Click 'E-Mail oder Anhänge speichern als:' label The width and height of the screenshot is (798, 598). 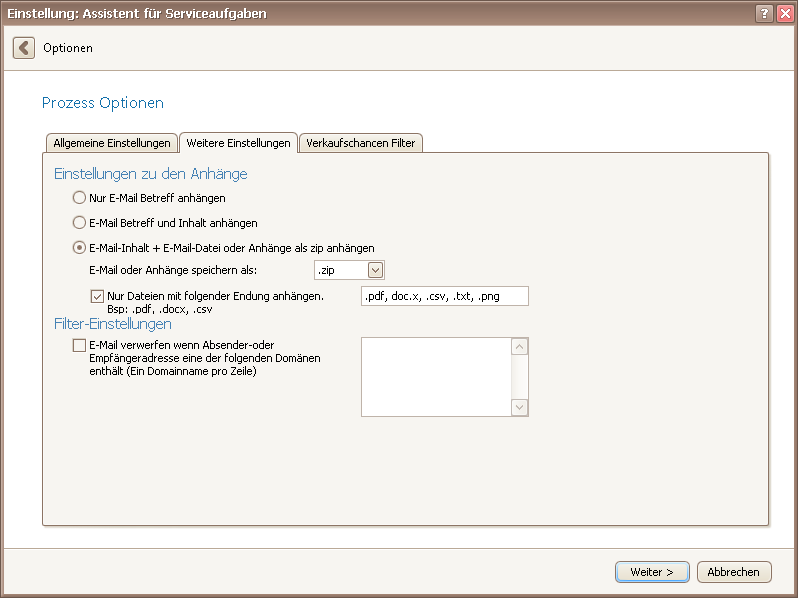tap(173, 270)
